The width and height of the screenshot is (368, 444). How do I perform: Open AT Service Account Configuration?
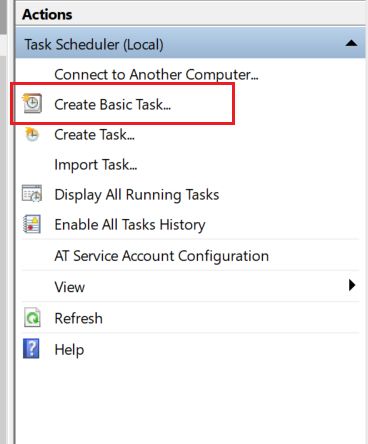click(162, 256)
